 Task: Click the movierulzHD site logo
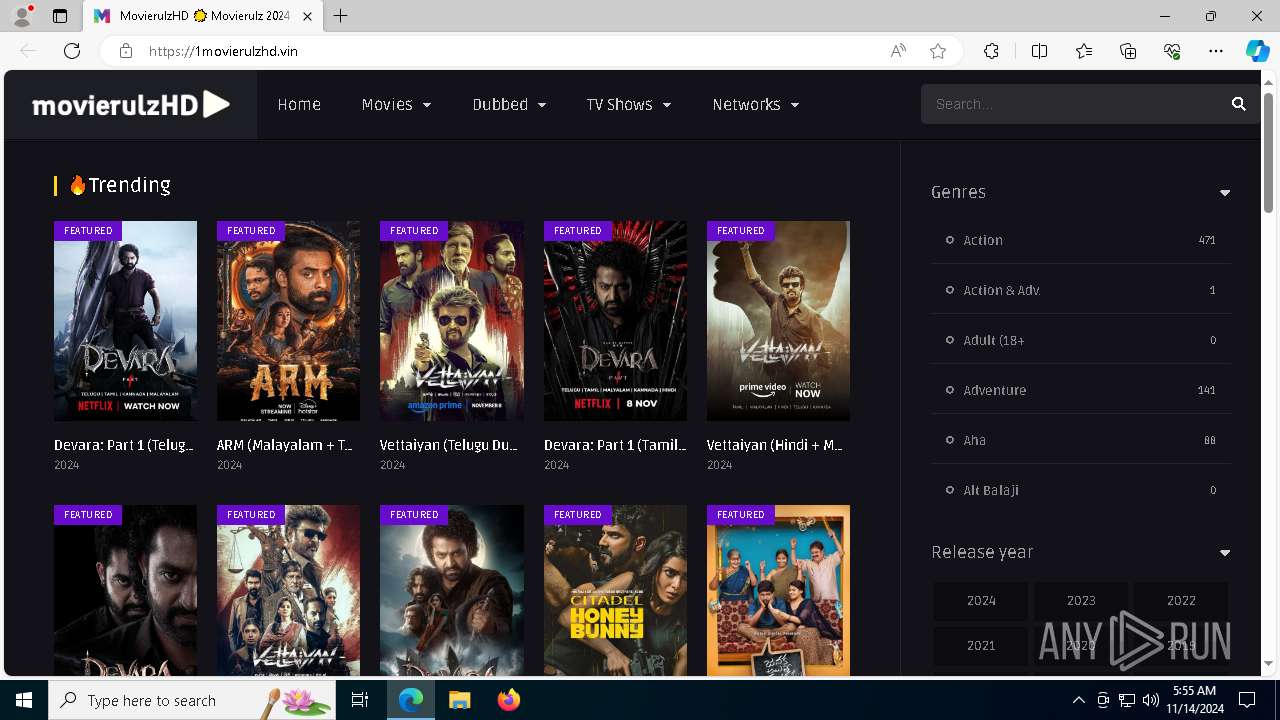pos(131,104)
